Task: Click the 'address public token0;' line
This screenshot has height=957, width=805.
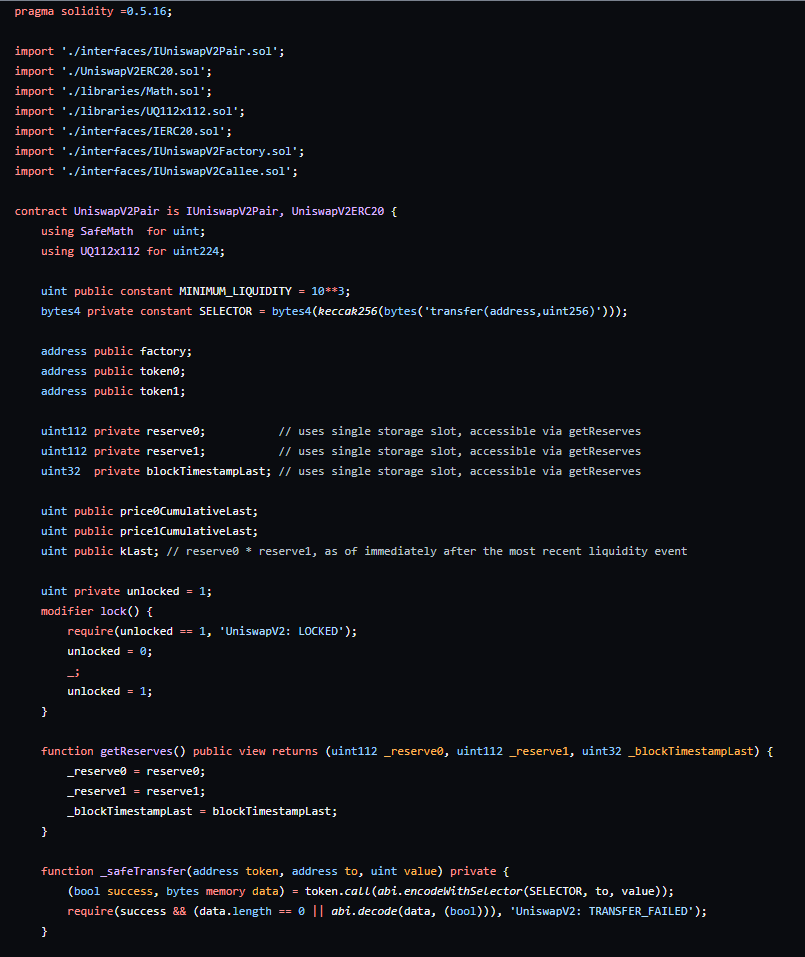Action: pyautogui.click(x=114, y=371)
